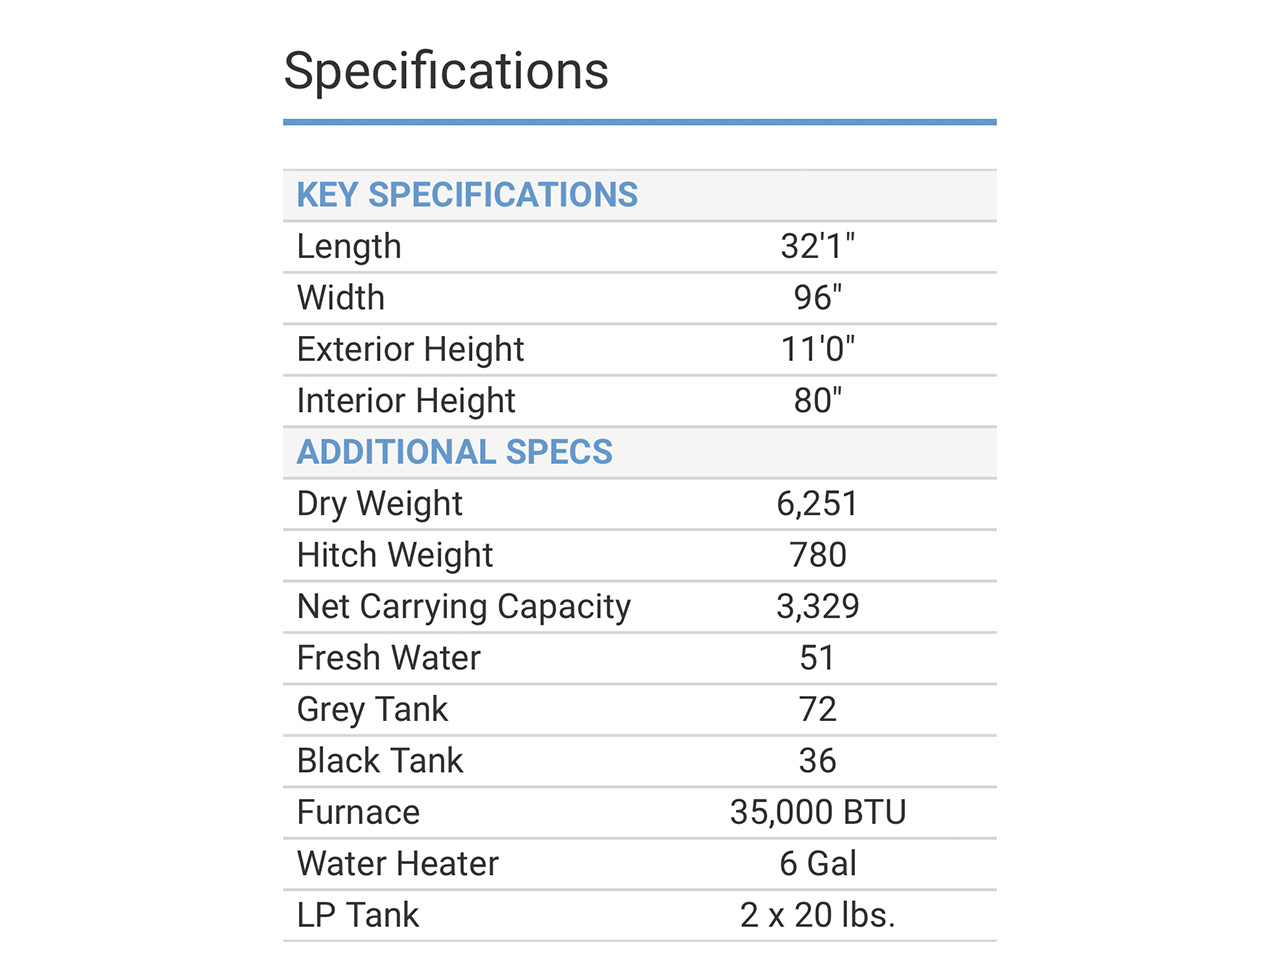The width and height of the screenshot is (1280, 960).
Task: Click the 6,251 dry weight value
Action: tap(817, 504)
